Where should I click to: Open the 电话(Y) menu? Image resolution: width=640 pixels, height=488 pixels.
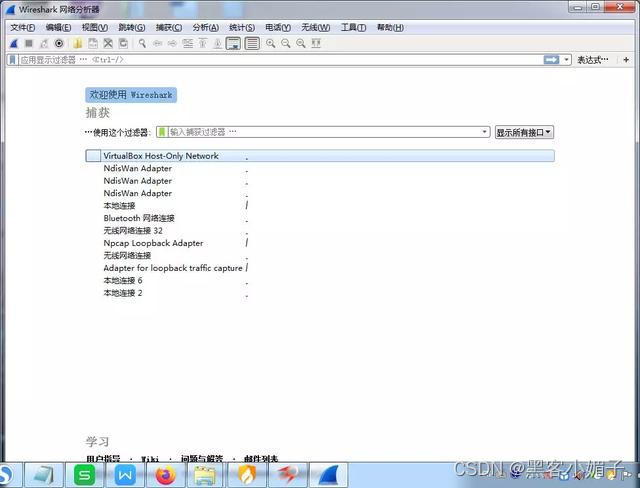tap(278, 27)
